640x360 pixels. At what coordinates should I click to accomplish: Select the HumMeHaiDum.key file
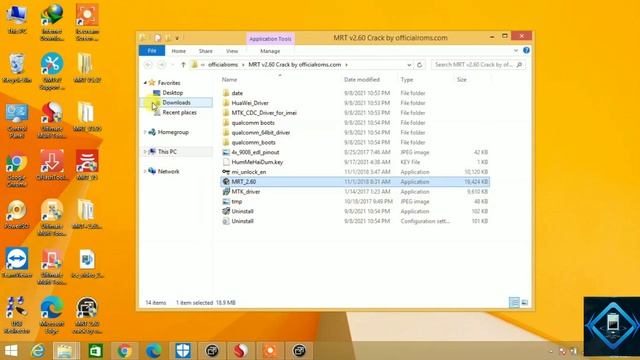(257, 162)
